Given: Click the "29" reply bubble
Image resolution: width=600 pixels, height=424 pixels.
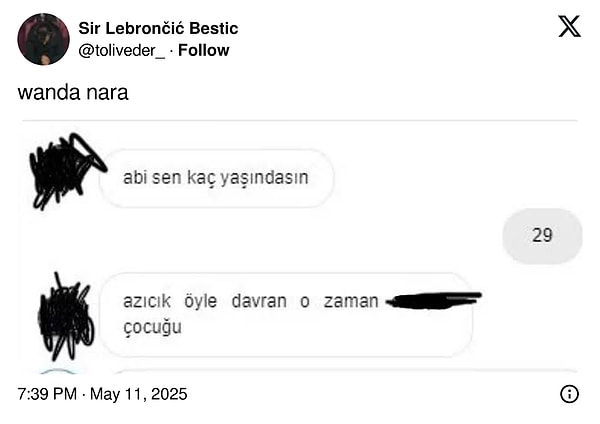Looking at the screenshot, I should 542,236.
